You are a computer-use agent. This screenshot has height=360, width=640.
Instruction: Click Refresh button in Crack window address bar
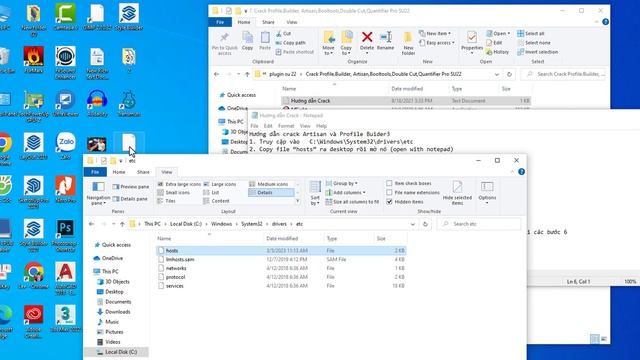click(509, 74)
